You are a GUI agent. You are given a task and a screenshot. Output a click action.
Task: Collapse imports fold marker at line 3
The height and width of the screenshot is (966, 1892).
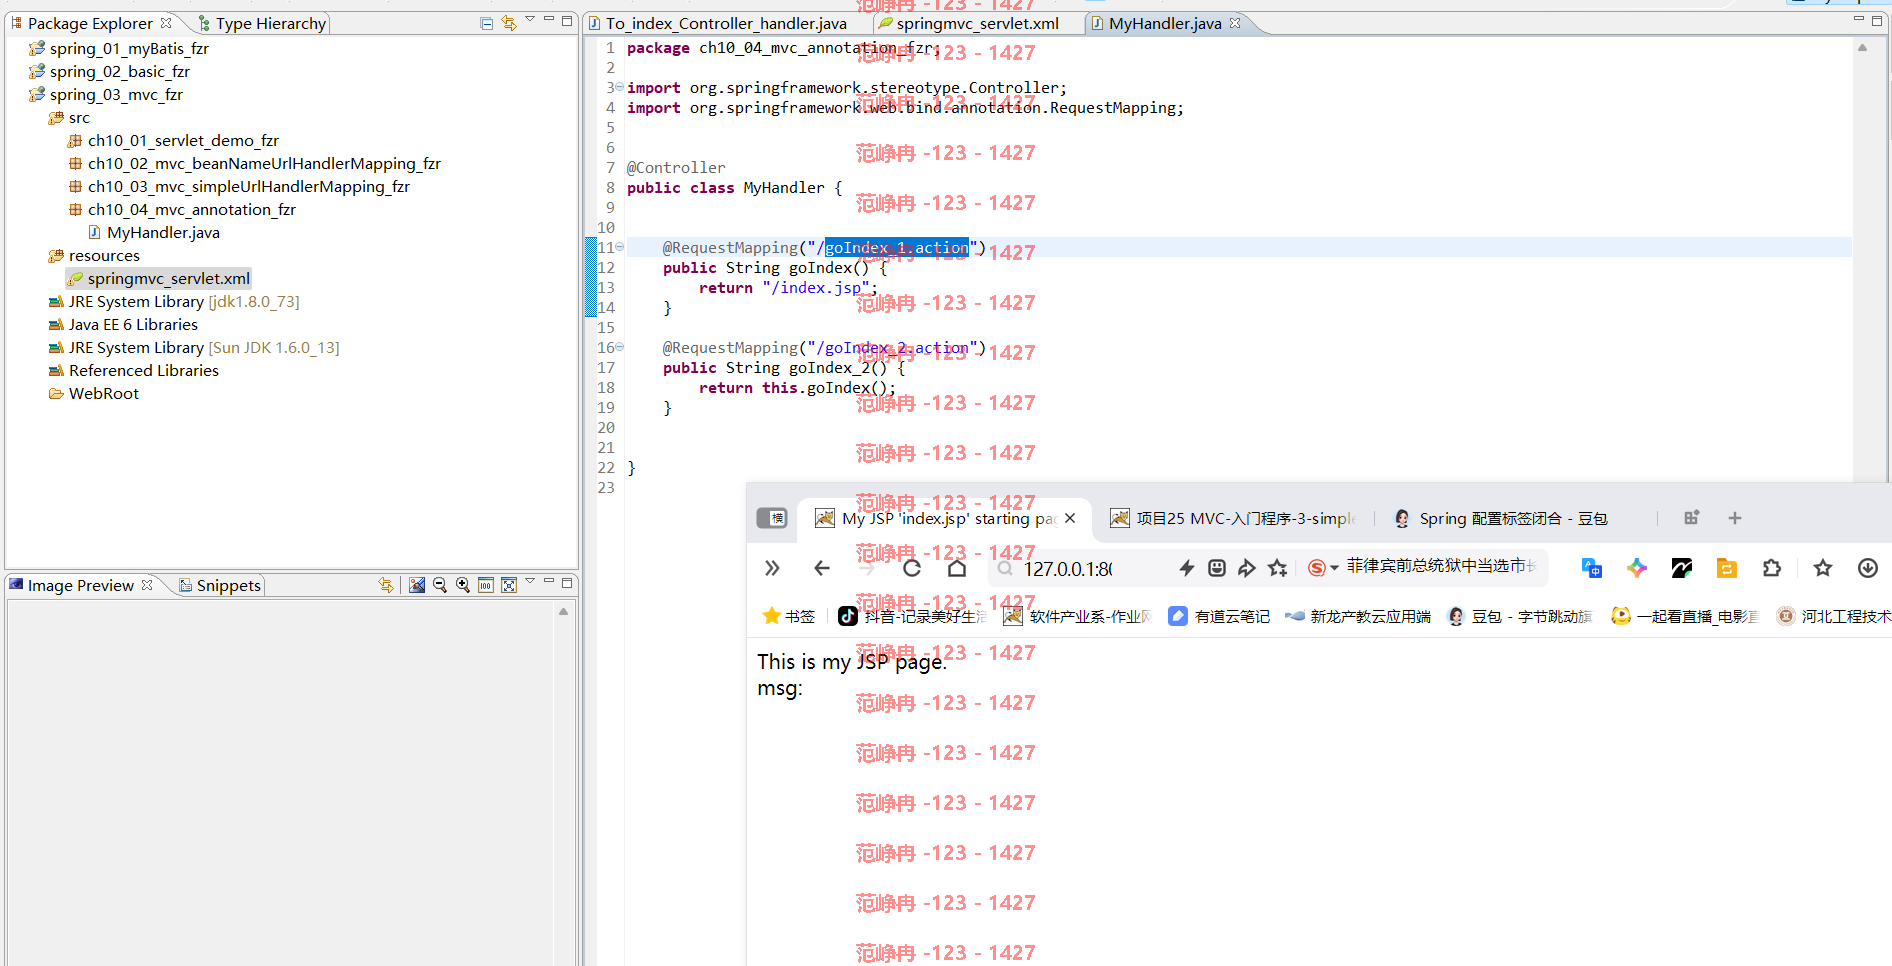[619, 87]
